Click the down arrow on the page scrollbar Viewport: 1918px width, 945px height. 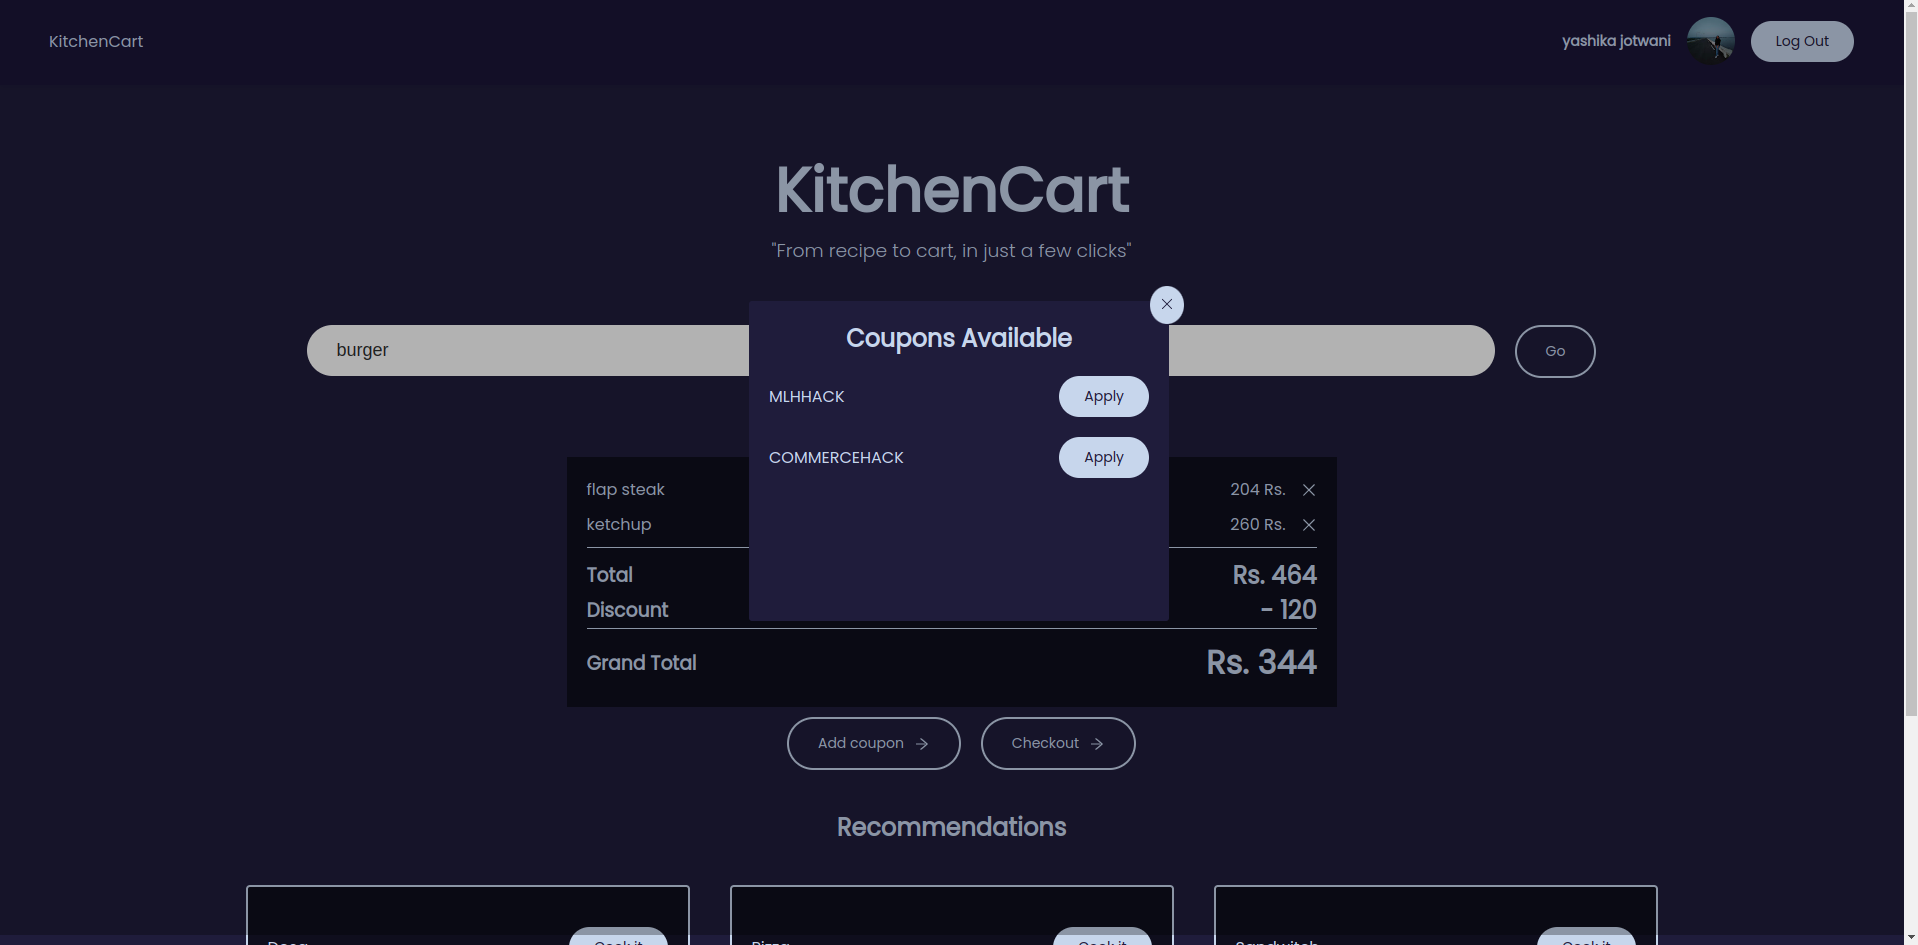tap(1910, 936)
